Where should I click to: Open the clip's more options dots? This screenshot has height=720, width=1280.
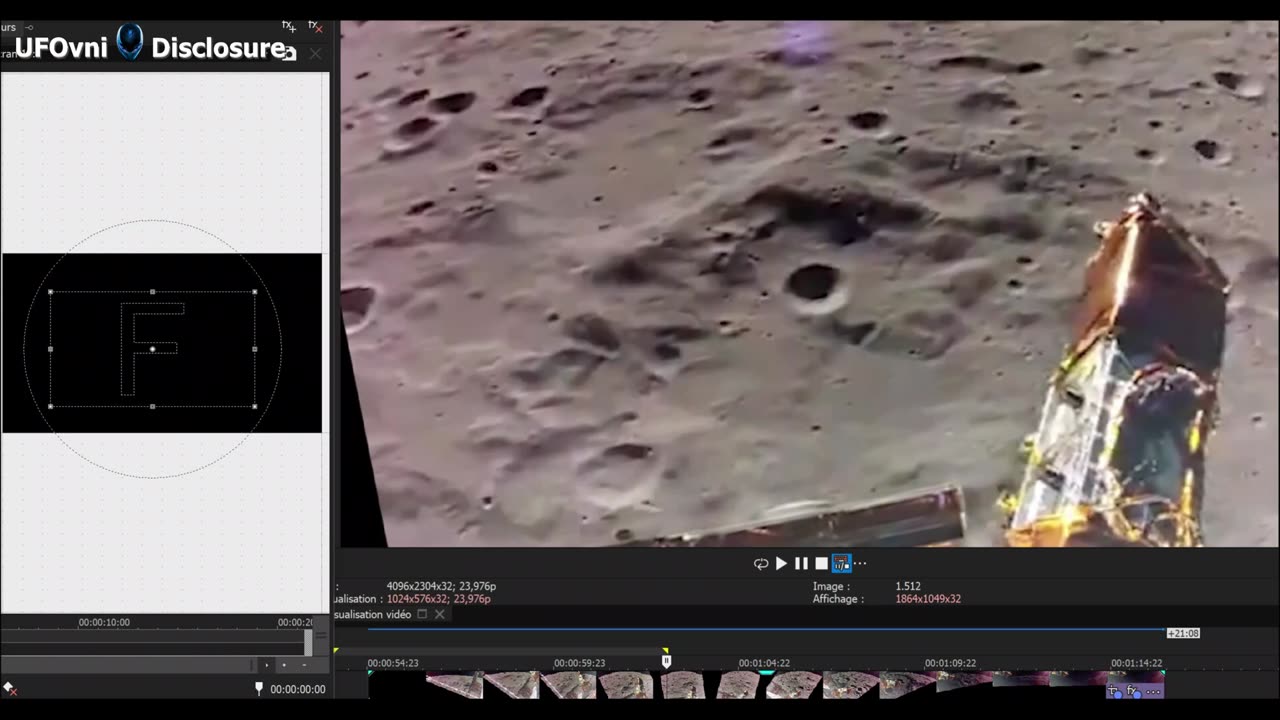tap(1153, 692)
